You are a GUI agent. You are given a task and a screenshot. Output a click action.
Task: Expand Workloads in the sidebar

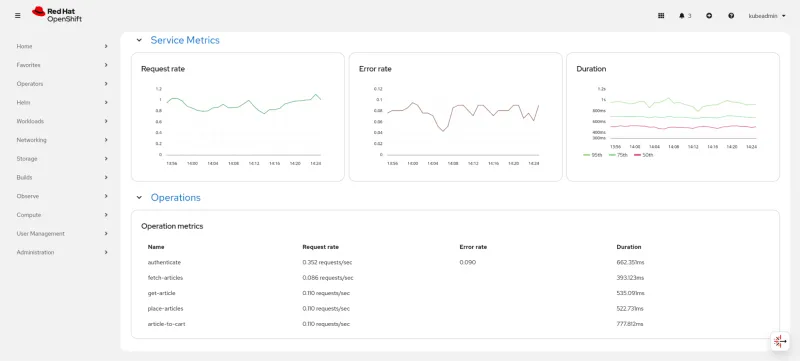[x=62, y=121]
